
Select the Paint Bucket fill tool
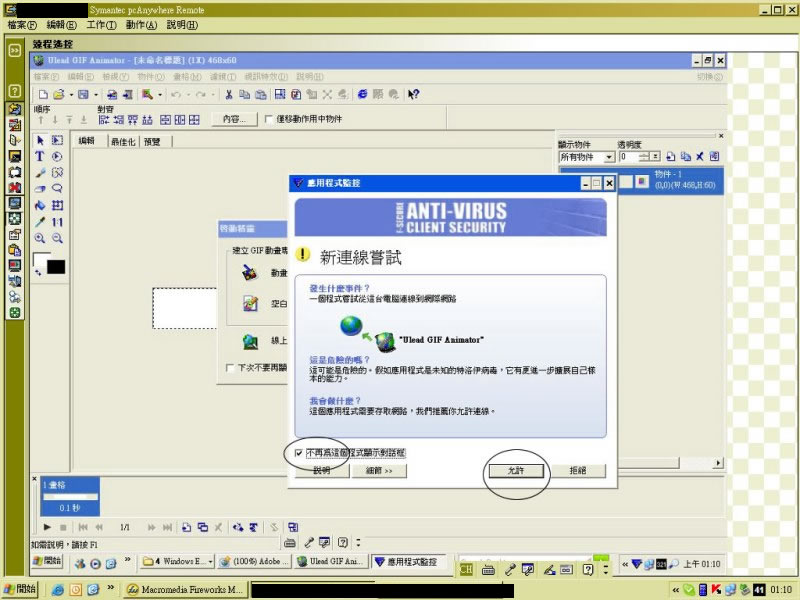40,206
